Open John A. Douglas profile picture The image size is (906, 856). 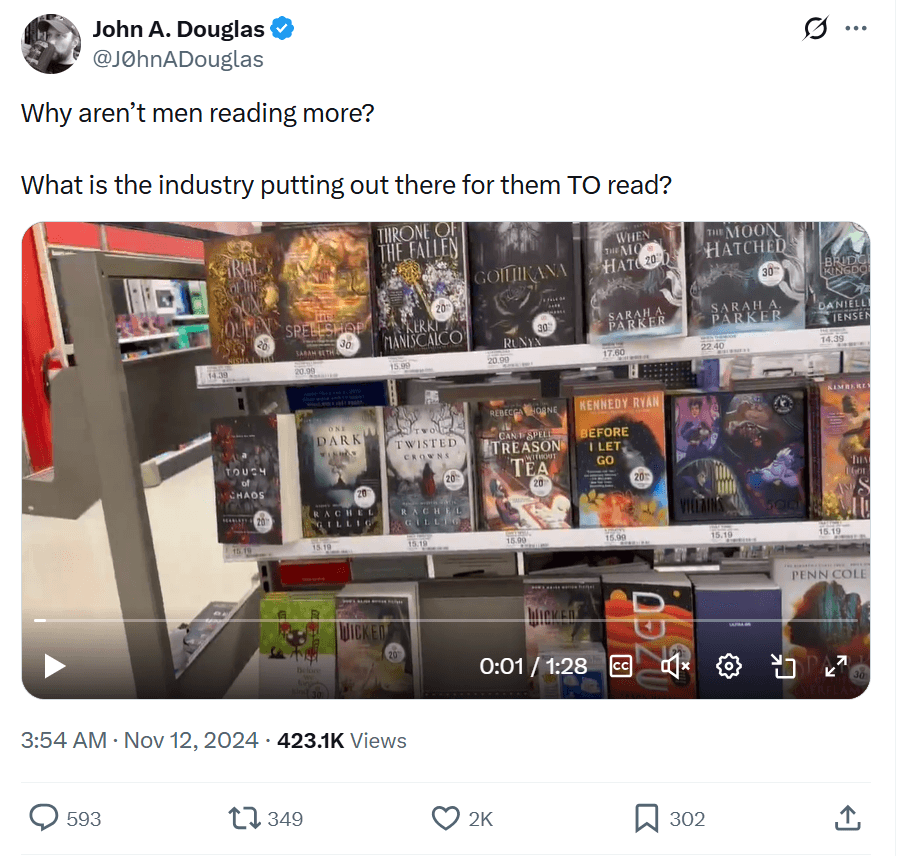click(x=51, y=44)
